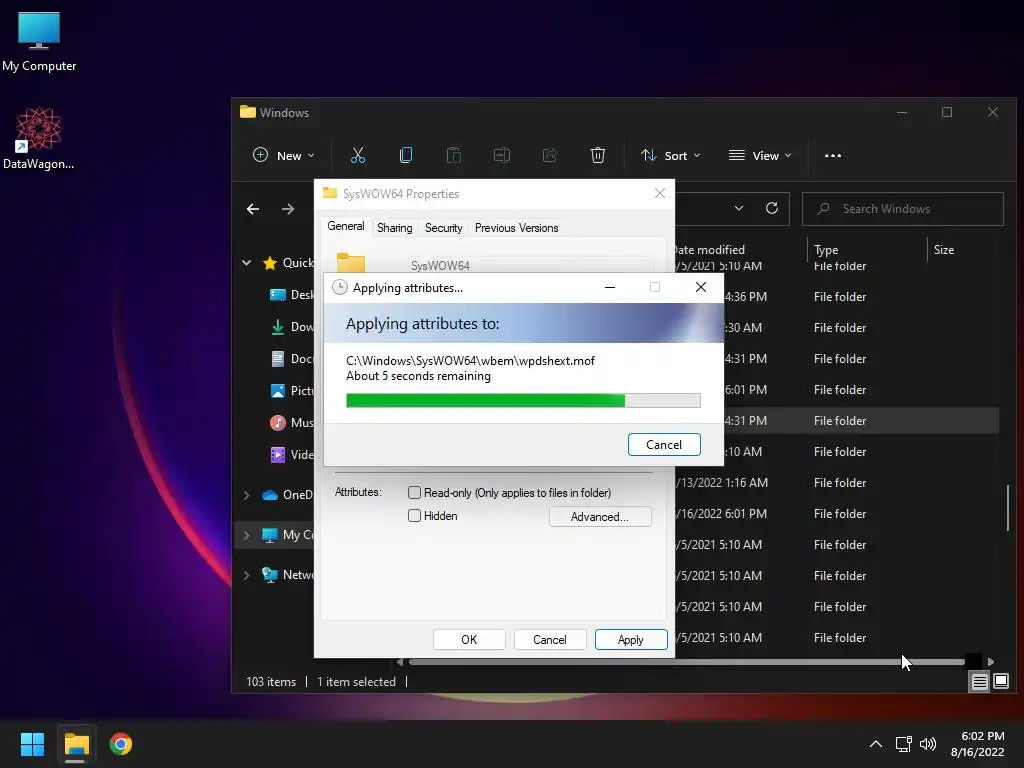This screenshot has height=768, width=1024.
Task: Select Pictures icon in navigation pane
Action: tap(278, 391)
